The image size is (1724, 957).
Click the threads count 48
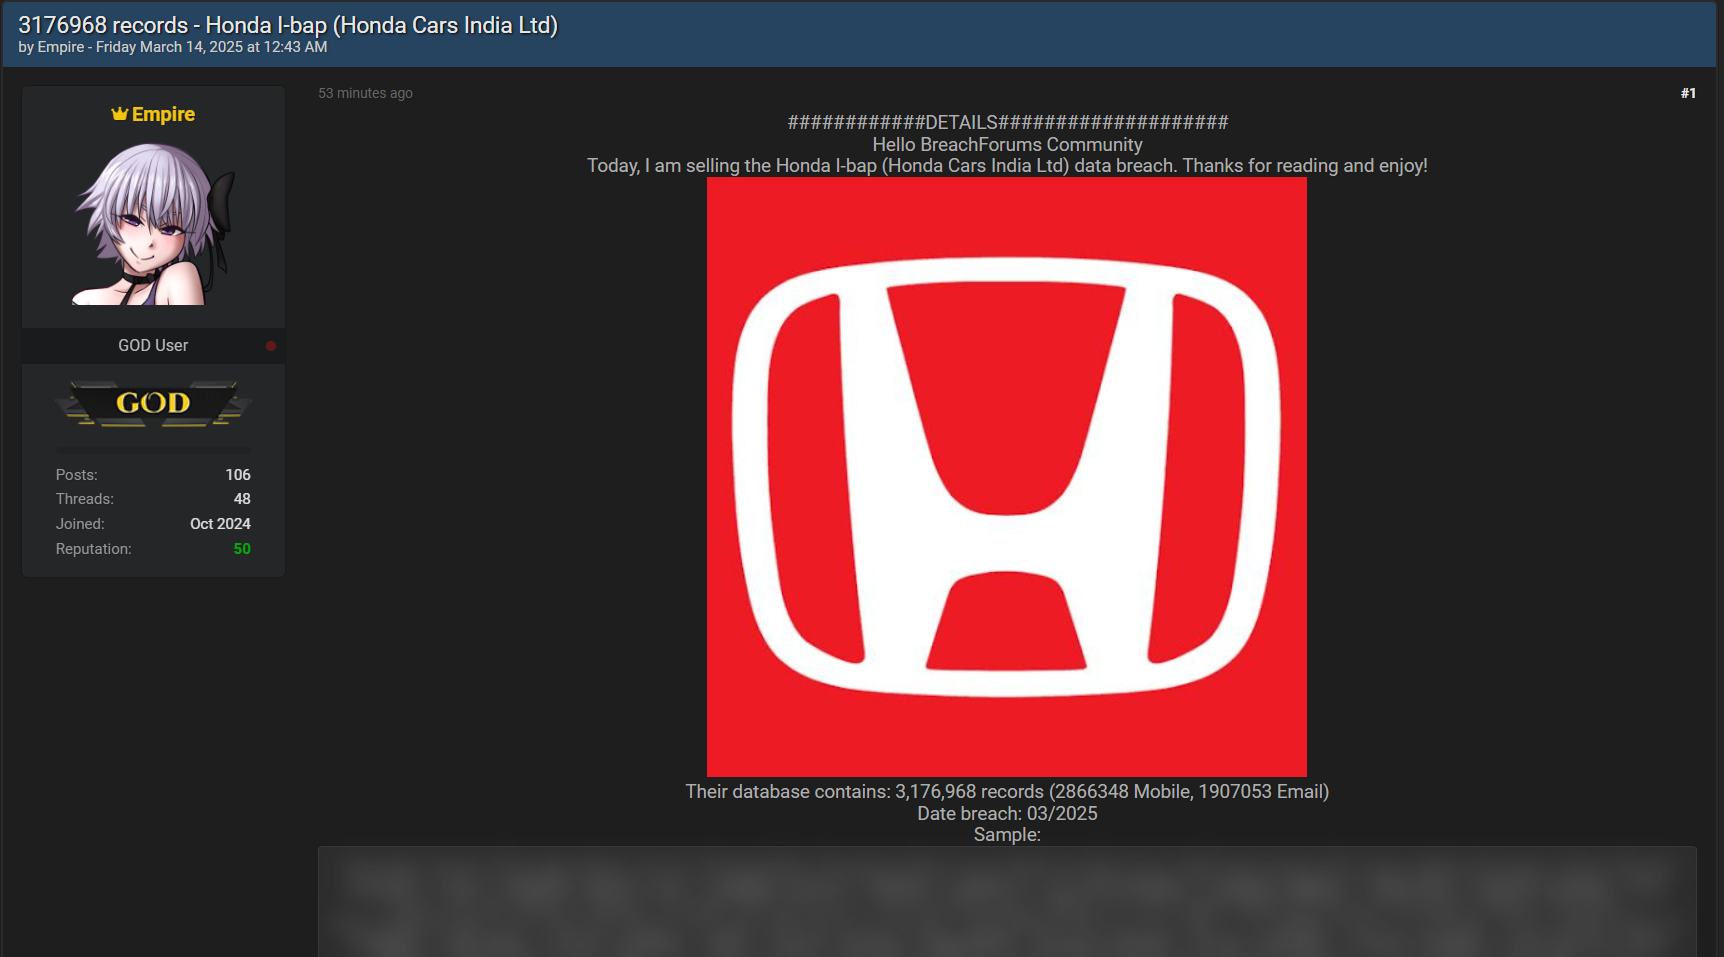point(242,499)
